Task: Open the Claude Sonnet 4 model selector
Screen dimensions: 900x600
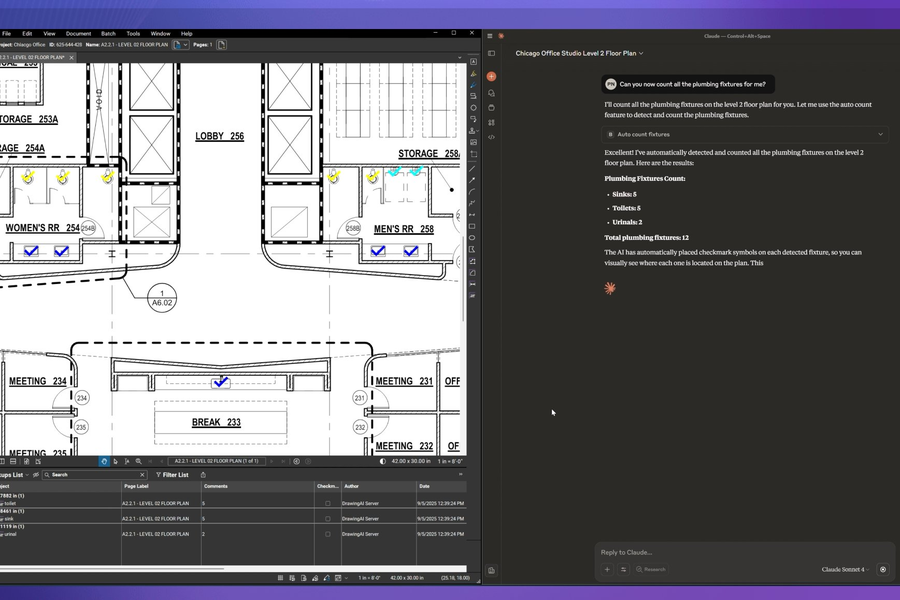Action: [x=845, y=570]
